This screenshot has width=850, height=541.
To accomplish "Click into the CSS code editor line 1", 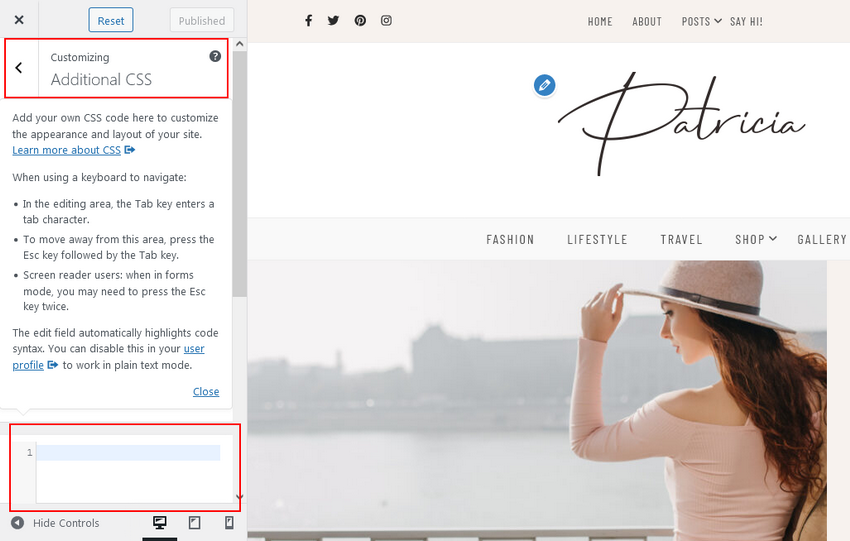I will 128,453.
